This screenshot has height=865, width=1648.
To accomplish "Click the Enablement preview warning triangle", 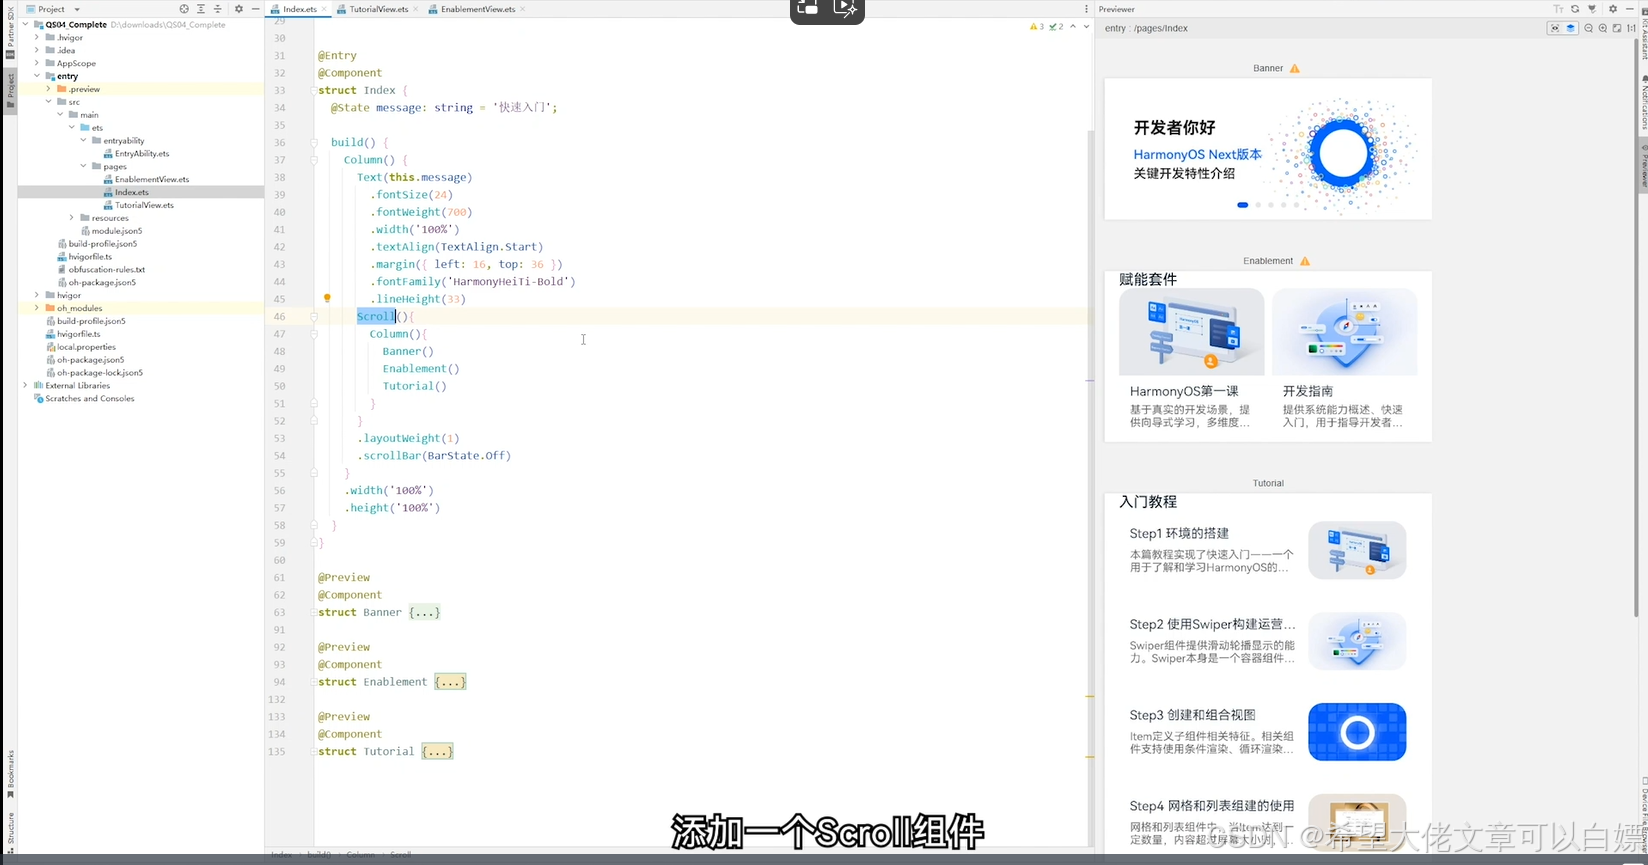I will pos(1305,261).
